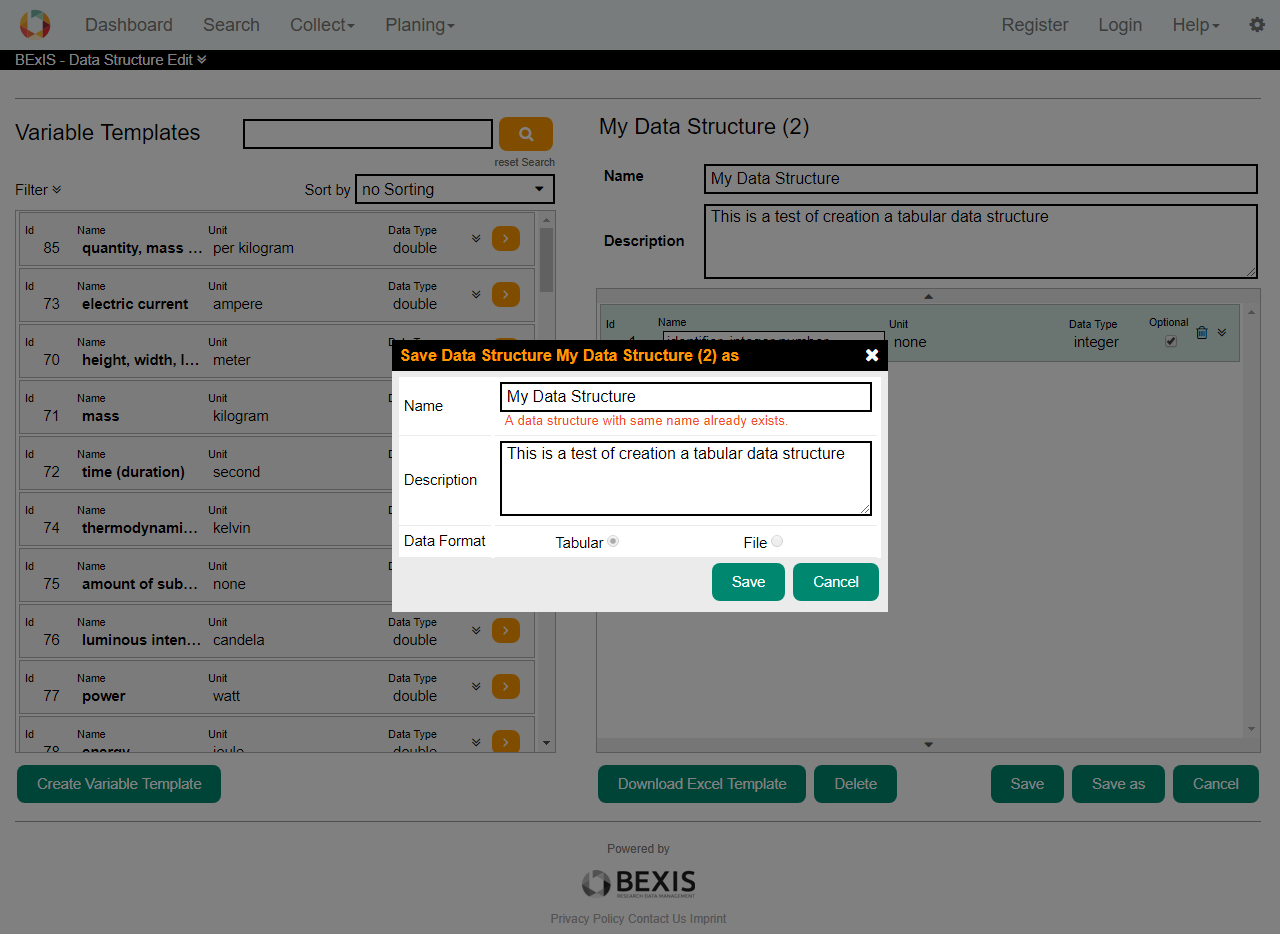Click the variable templates list scrollbar
The height and width of the screenshot is (934, 1280).
tap(546, 260)
